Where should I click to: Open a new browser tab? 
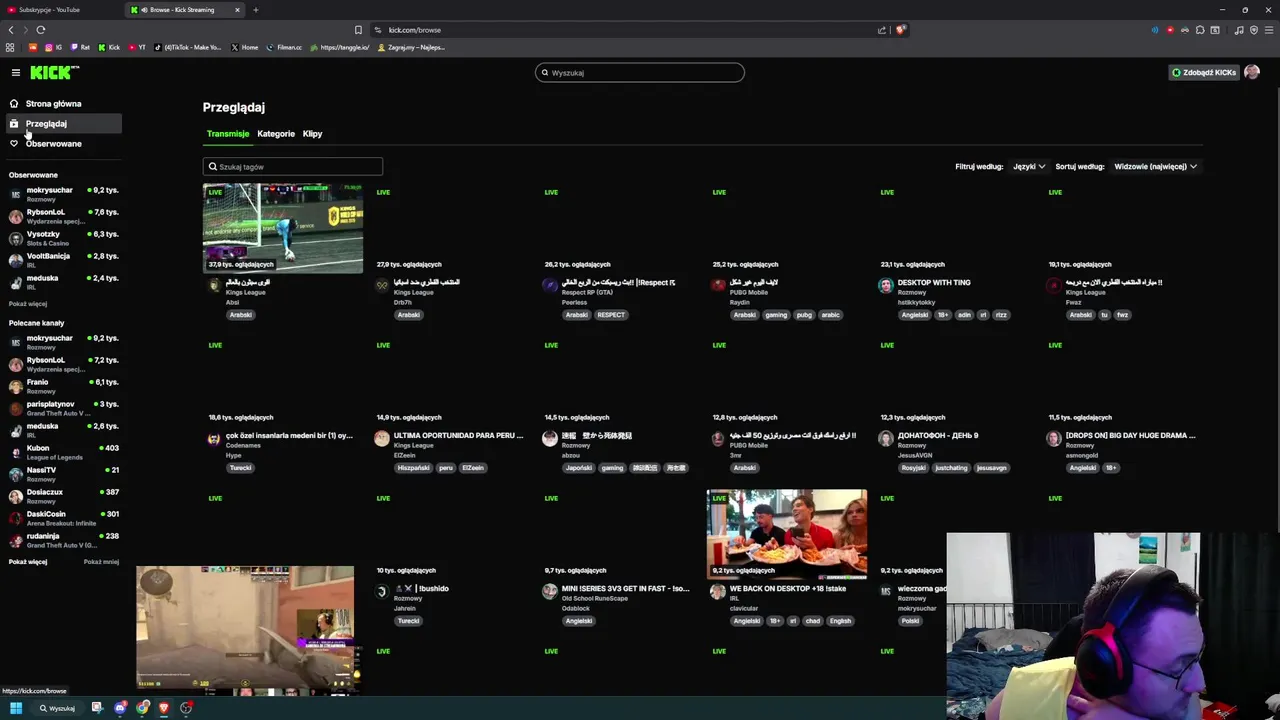pos(255,10)
